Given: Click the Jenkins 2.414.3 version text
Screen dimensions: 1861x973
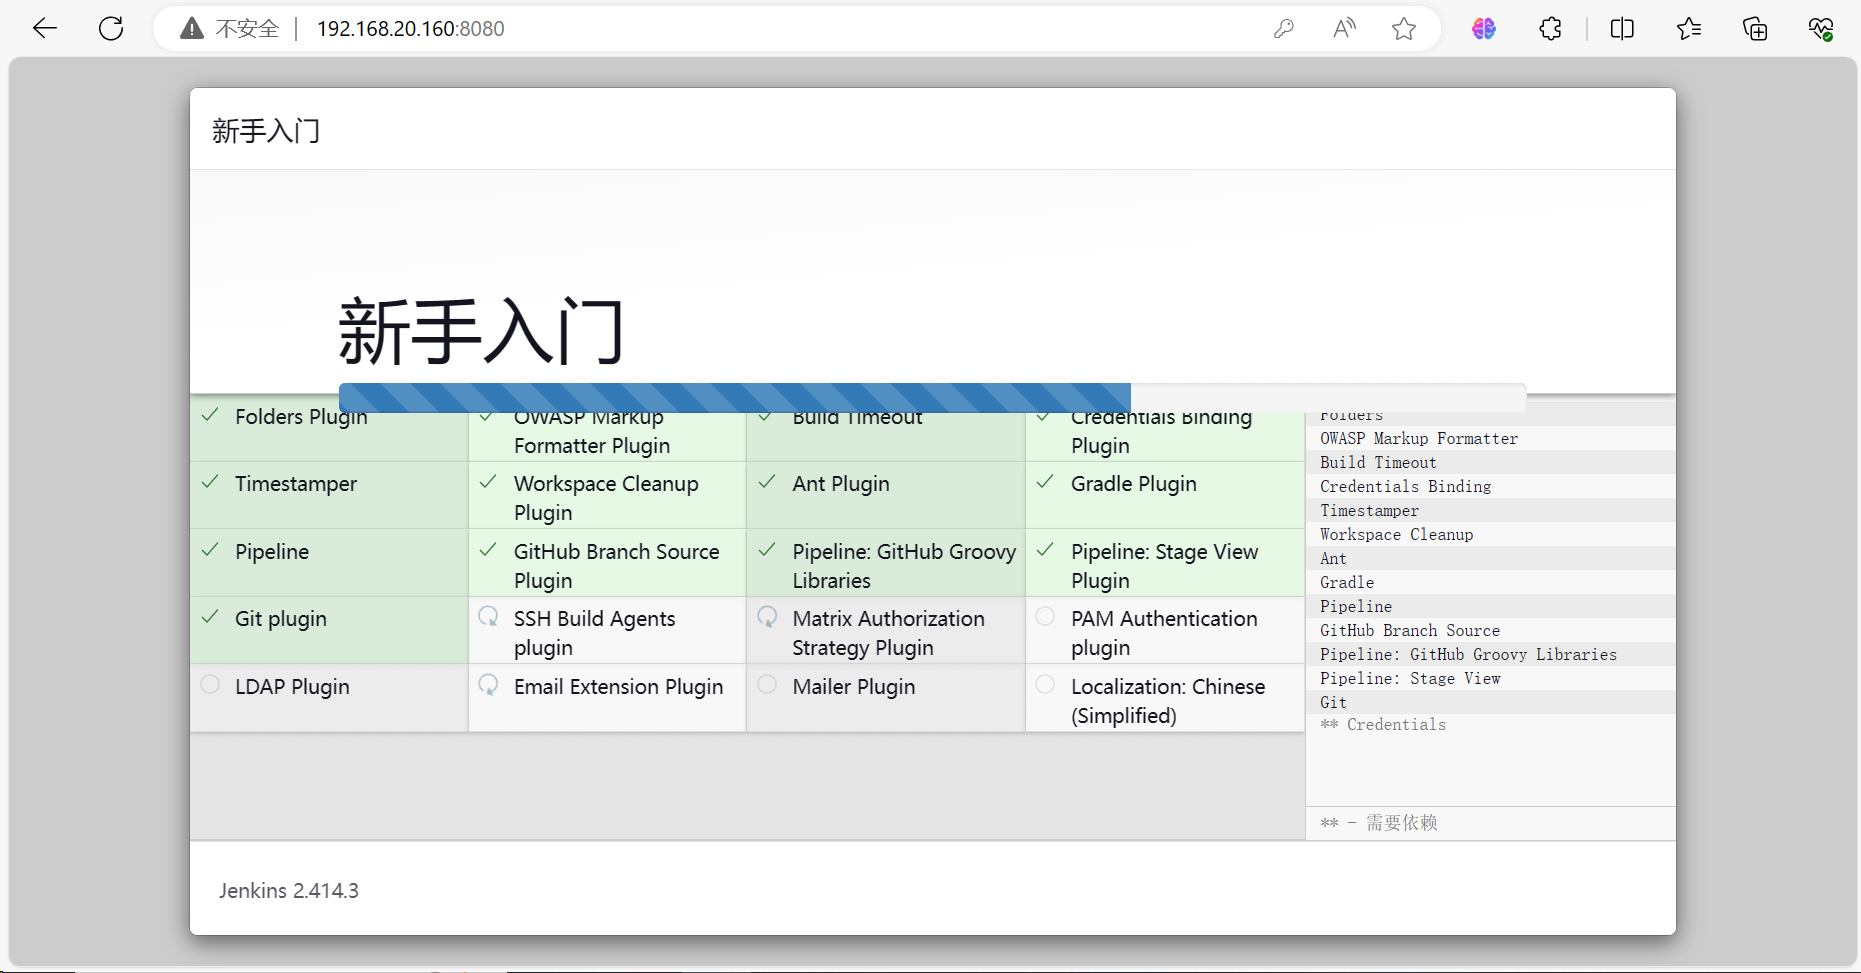Looking at the screenshot, I should coord(289,890).
